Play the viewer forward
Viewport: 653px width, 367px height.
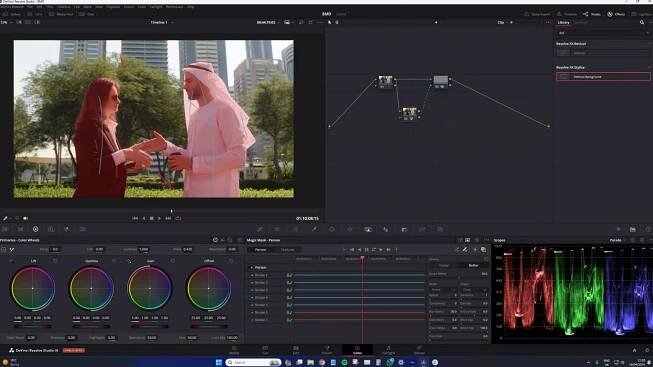(160, 218)
